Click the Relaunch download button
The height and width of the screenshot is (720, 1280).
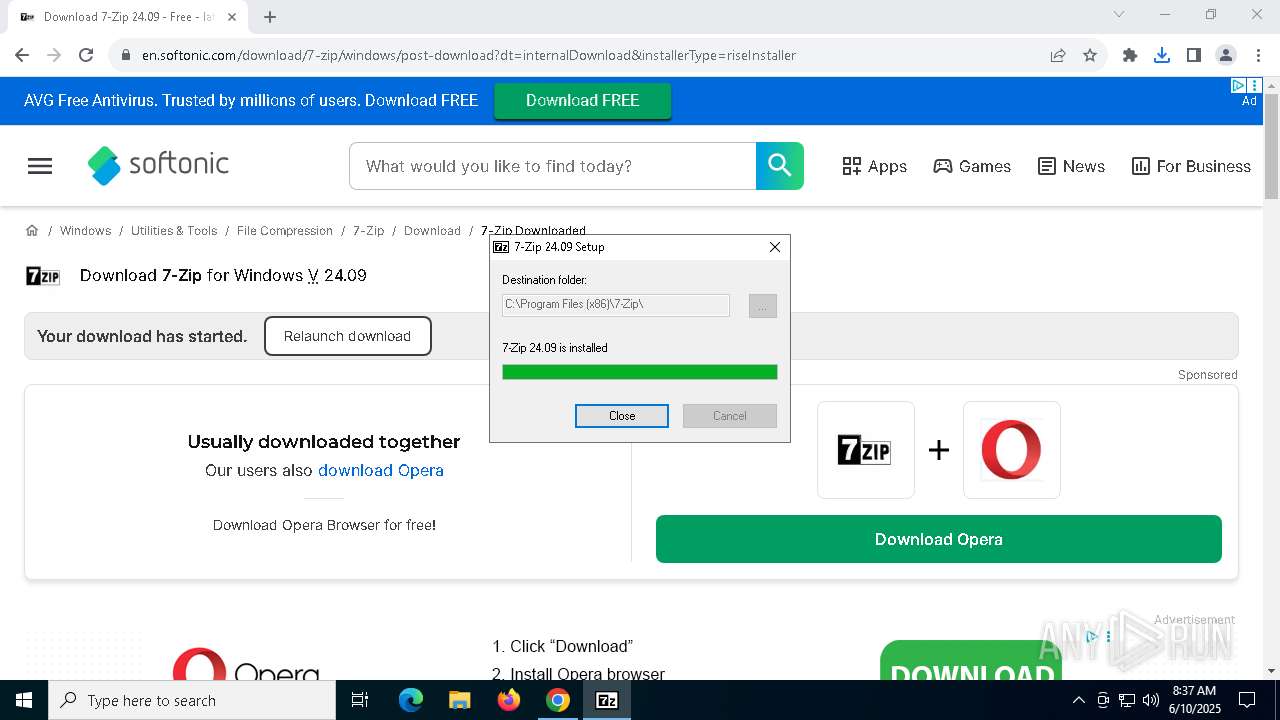tap(347, 336)
